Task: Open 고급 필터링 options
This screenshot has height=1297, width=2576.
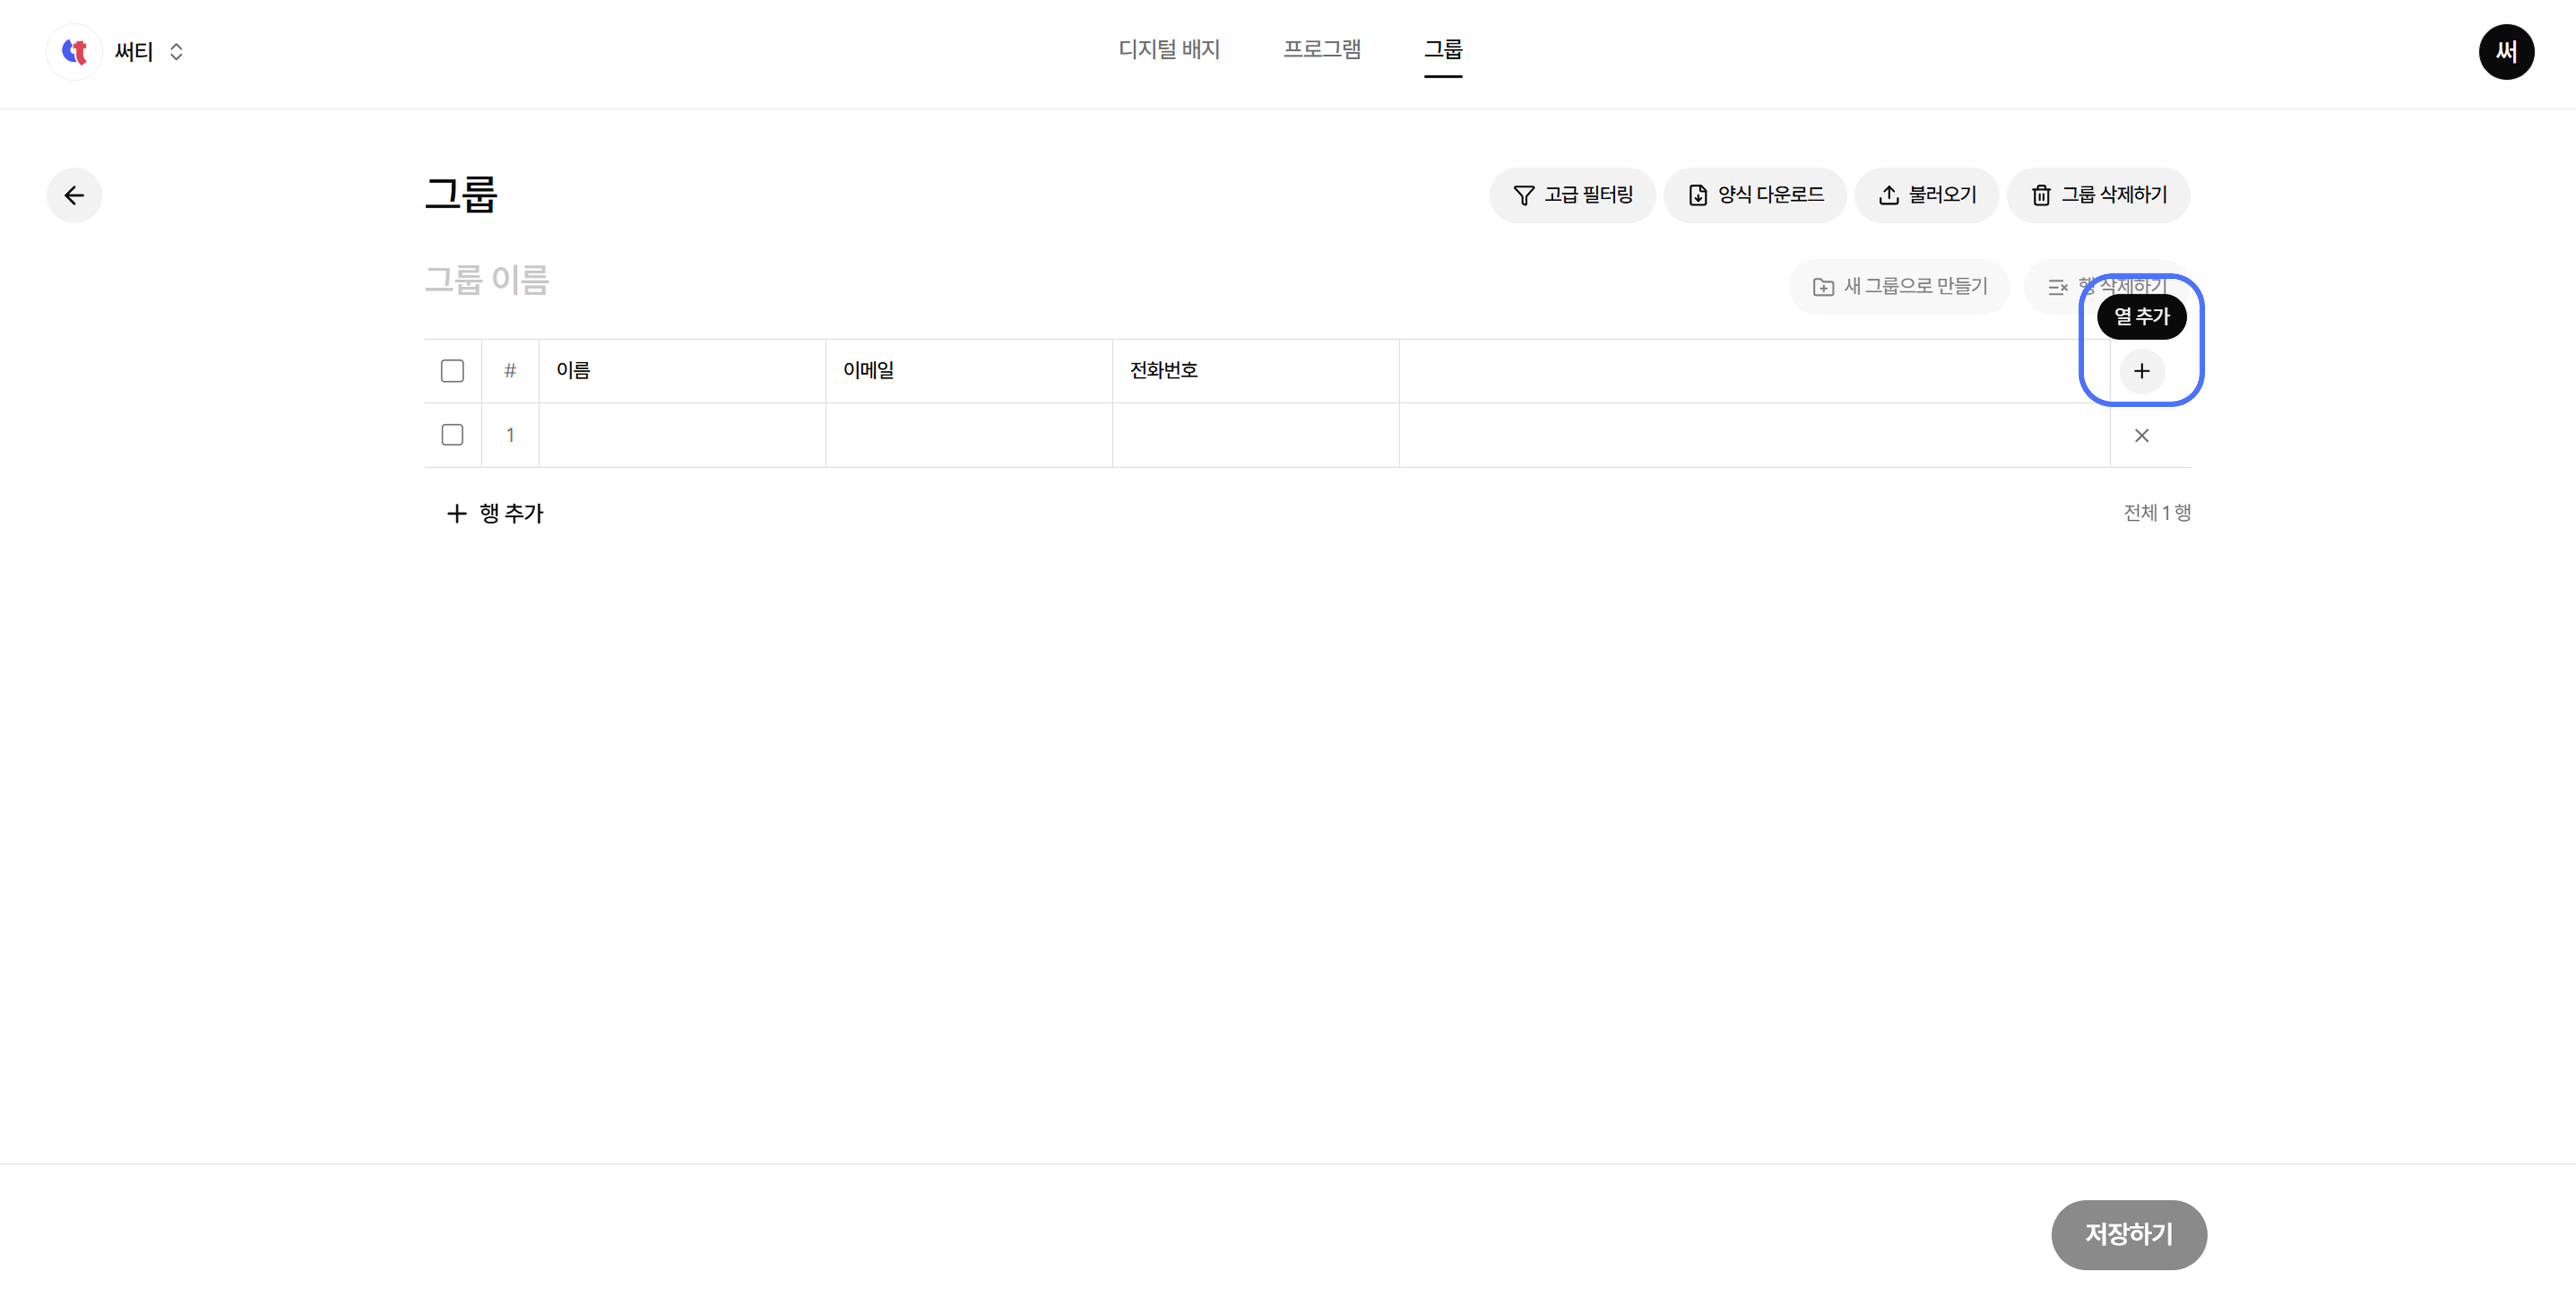Action: click(1572, 195)
